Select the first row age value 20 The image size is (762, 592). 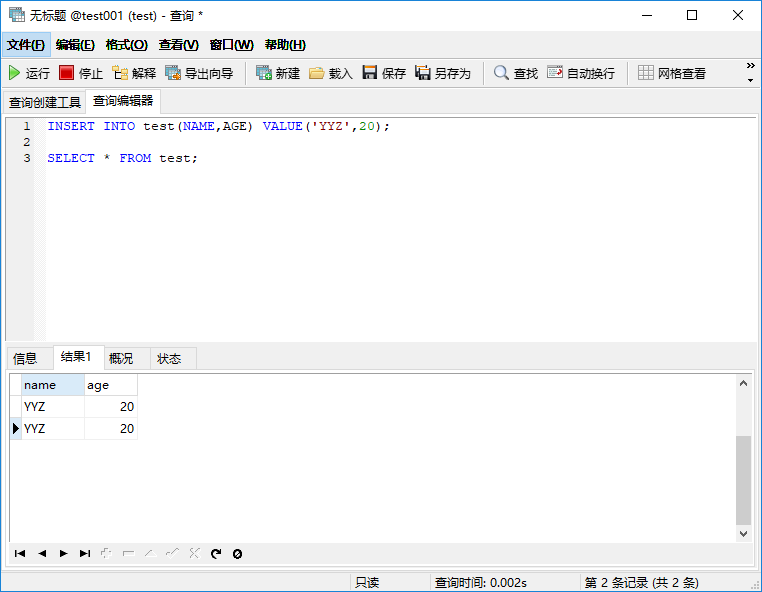click(111, 406)
